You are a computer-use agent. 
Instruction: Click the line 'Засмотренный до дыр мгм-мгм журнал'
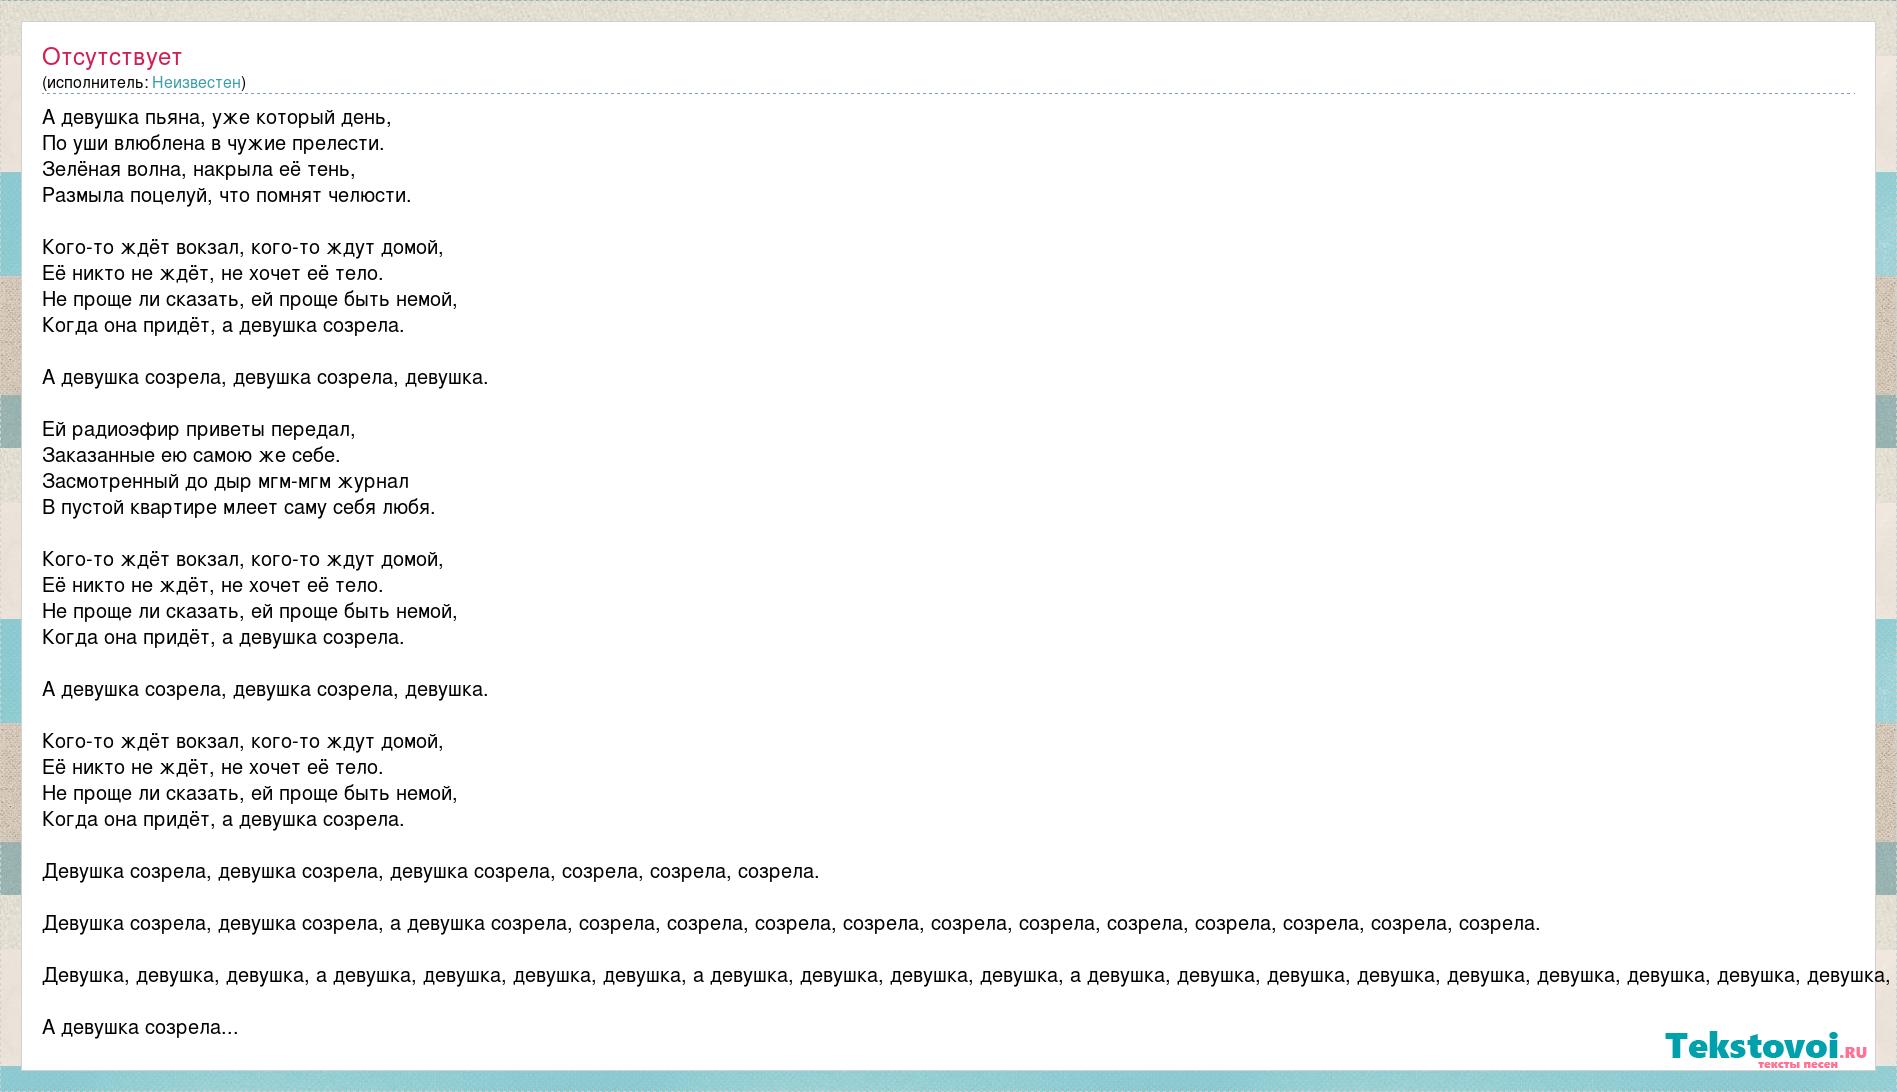225,481
